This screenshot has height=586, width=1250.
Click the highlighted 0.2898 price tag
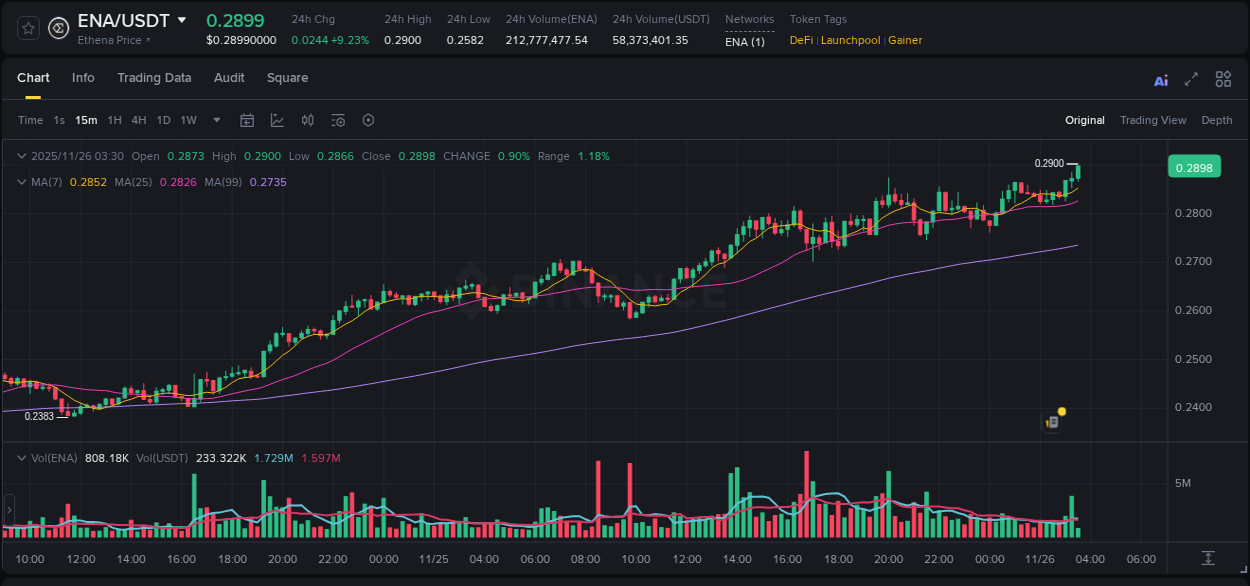(x=1194, y=166)
